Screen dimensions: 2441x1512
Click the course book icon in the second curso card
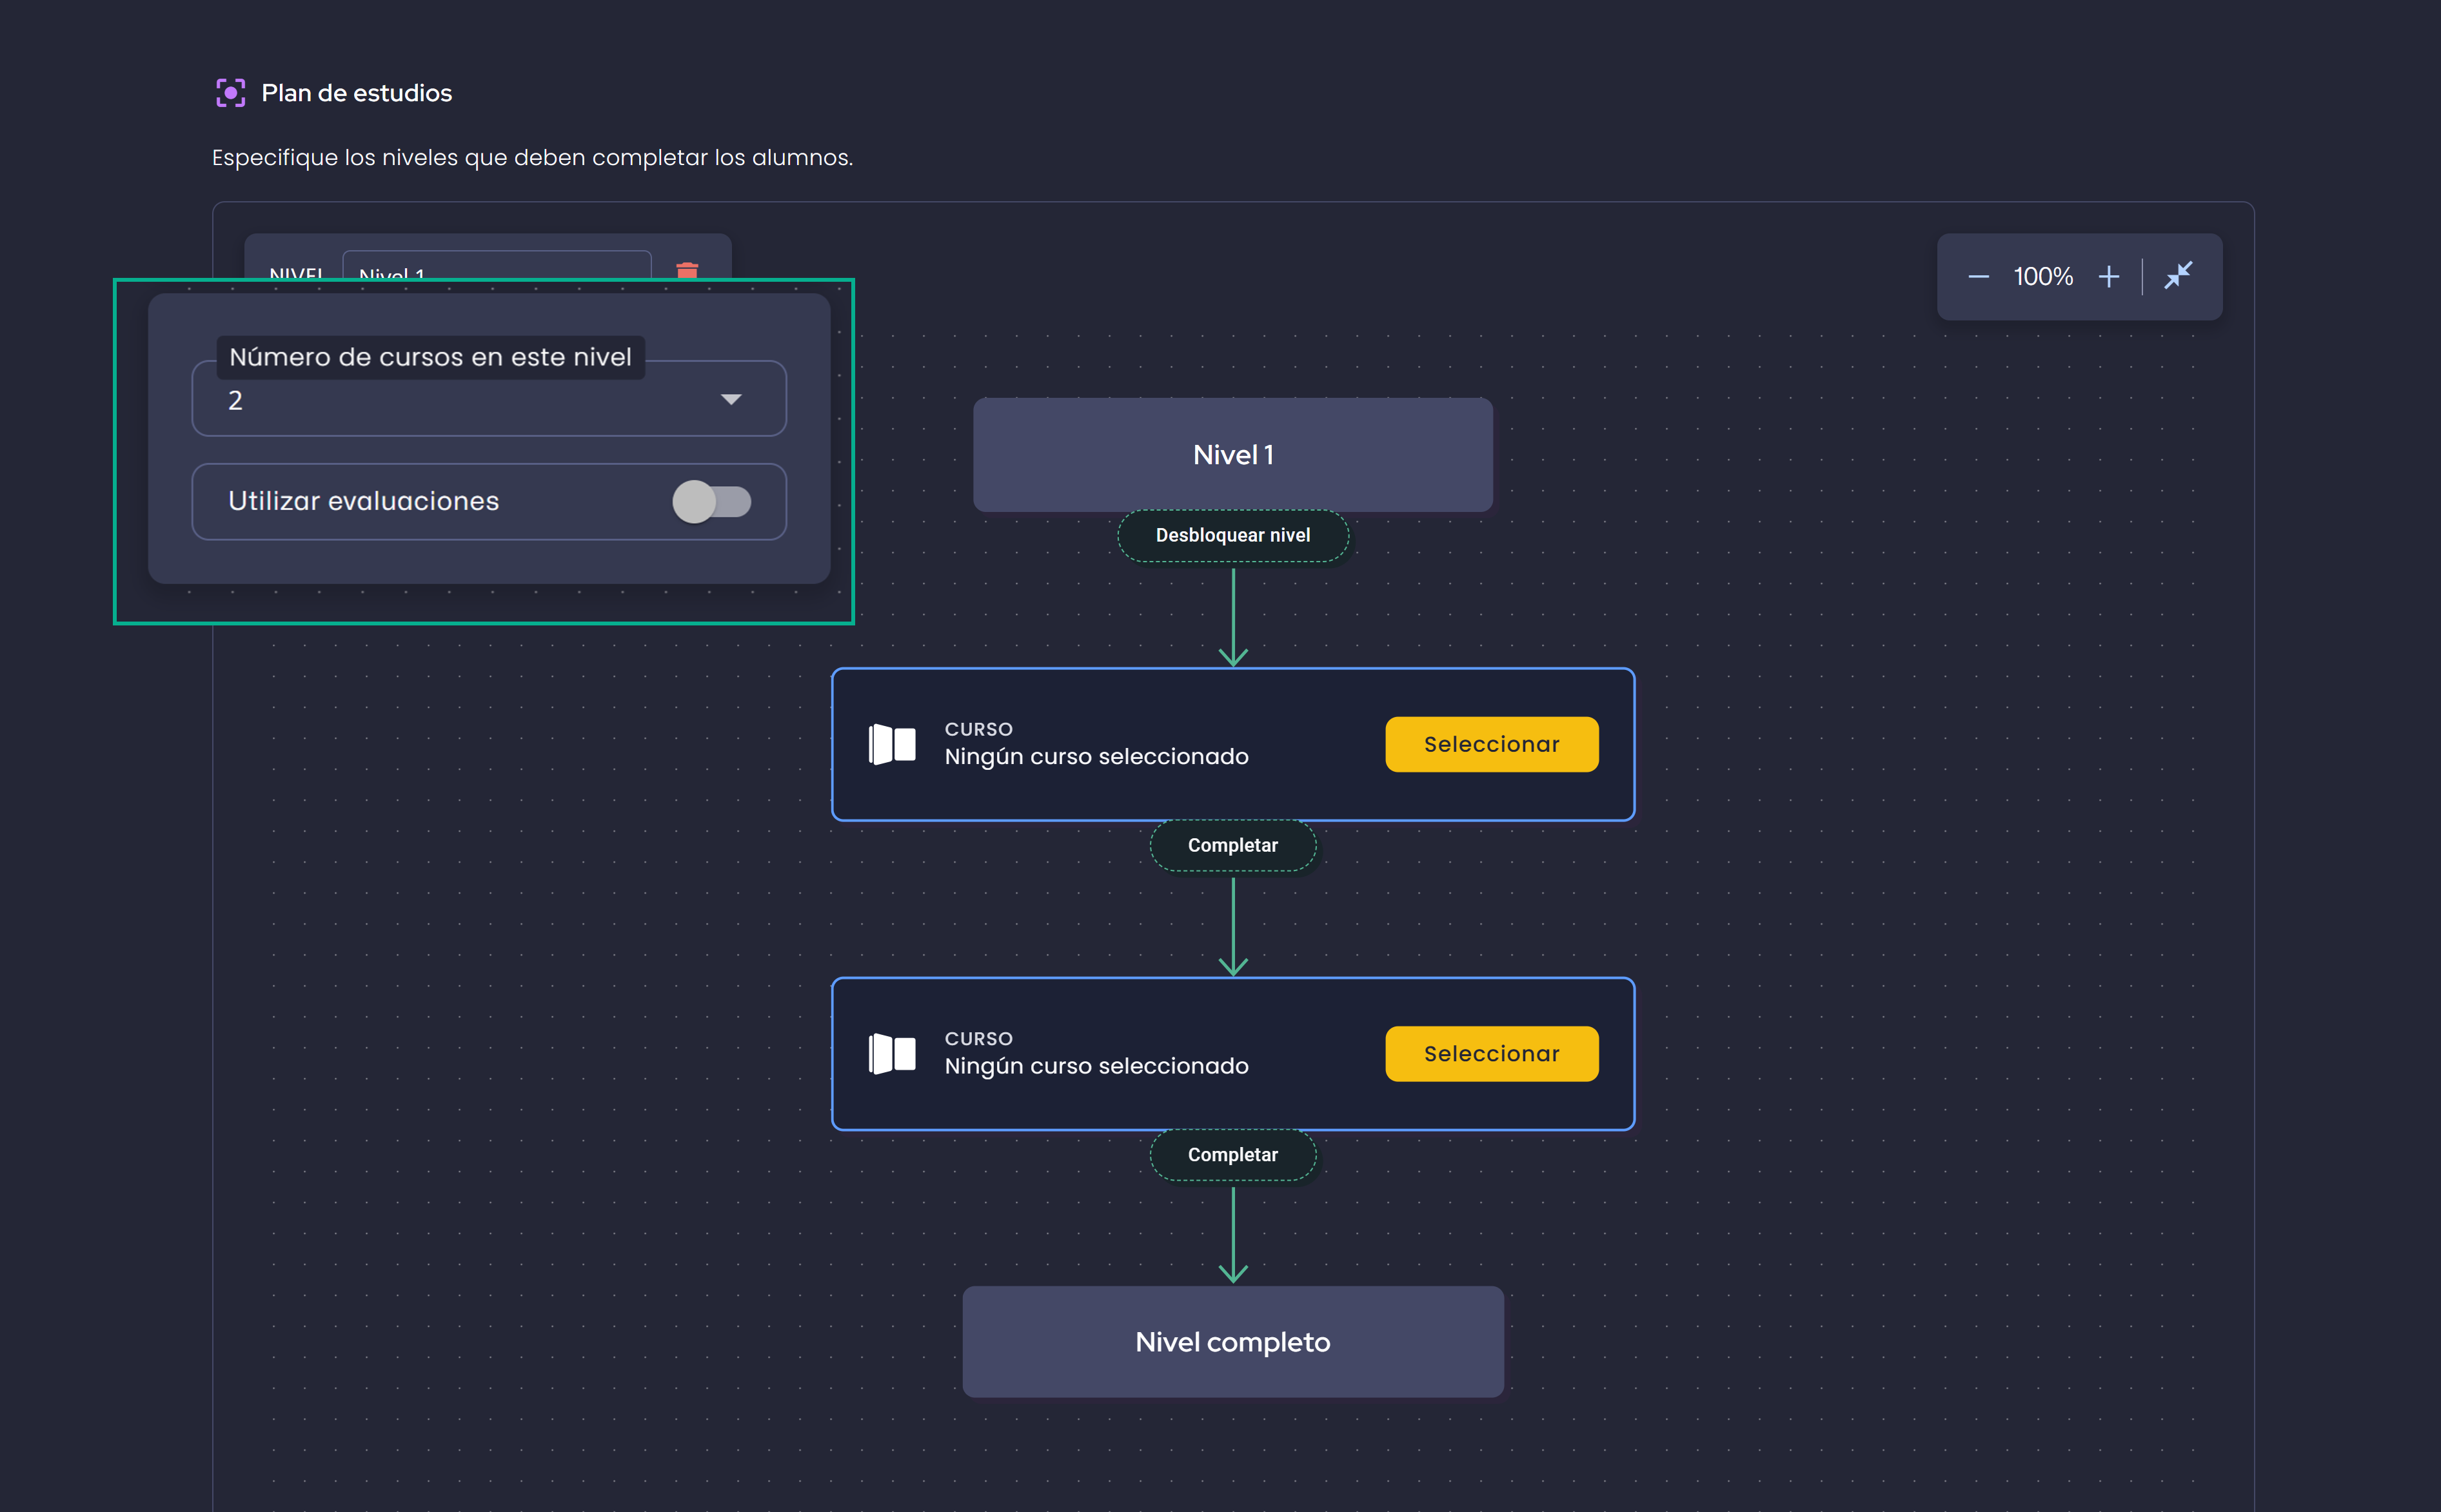pos(893,1053)
